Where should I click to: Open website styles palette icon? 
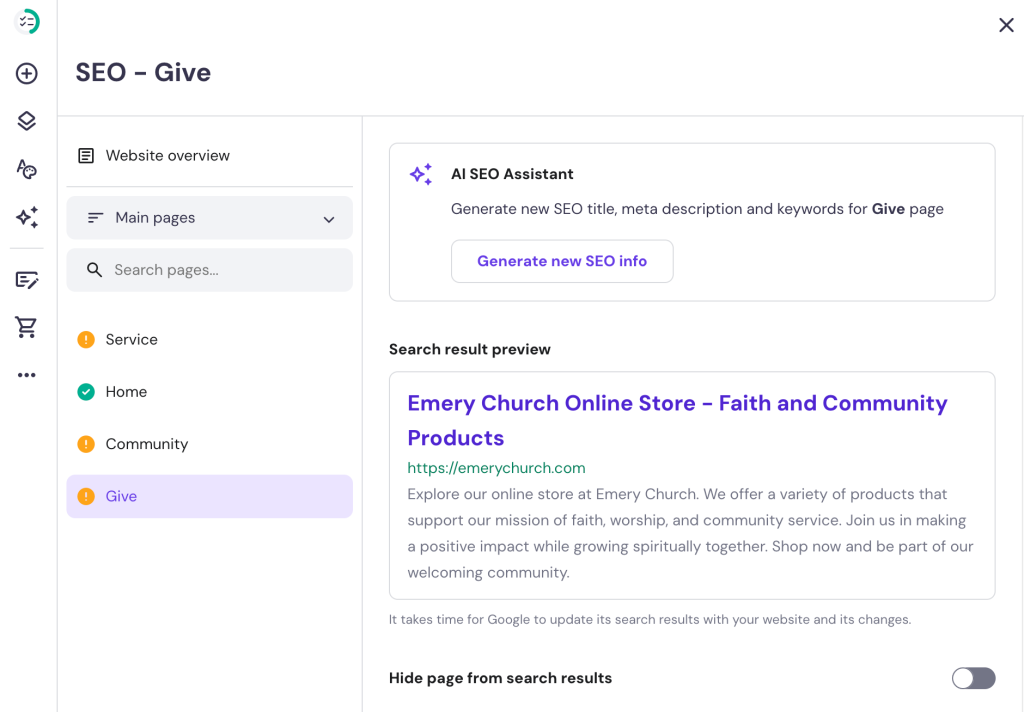(27, 169)
